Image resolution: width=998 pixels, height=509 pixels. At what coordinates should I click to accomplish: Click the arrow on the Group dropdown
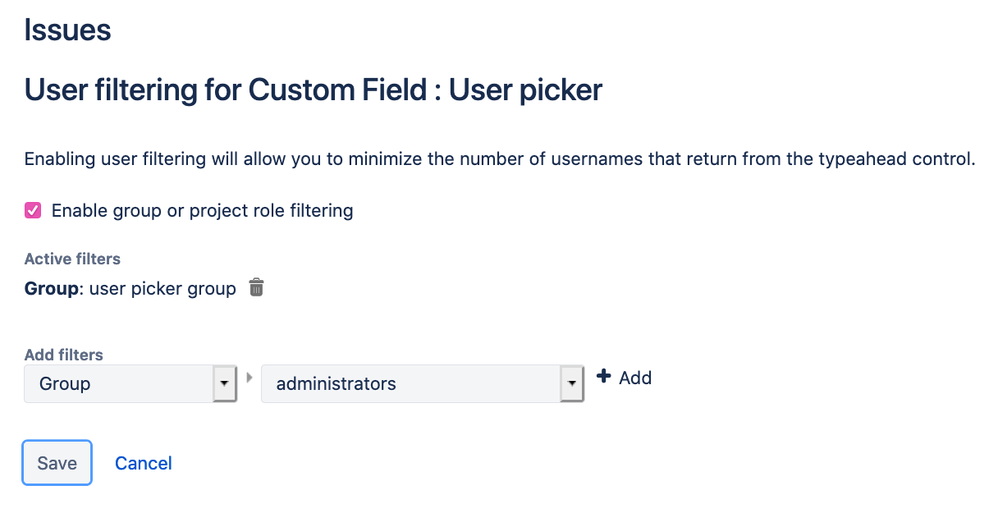[x=224, y=384]
